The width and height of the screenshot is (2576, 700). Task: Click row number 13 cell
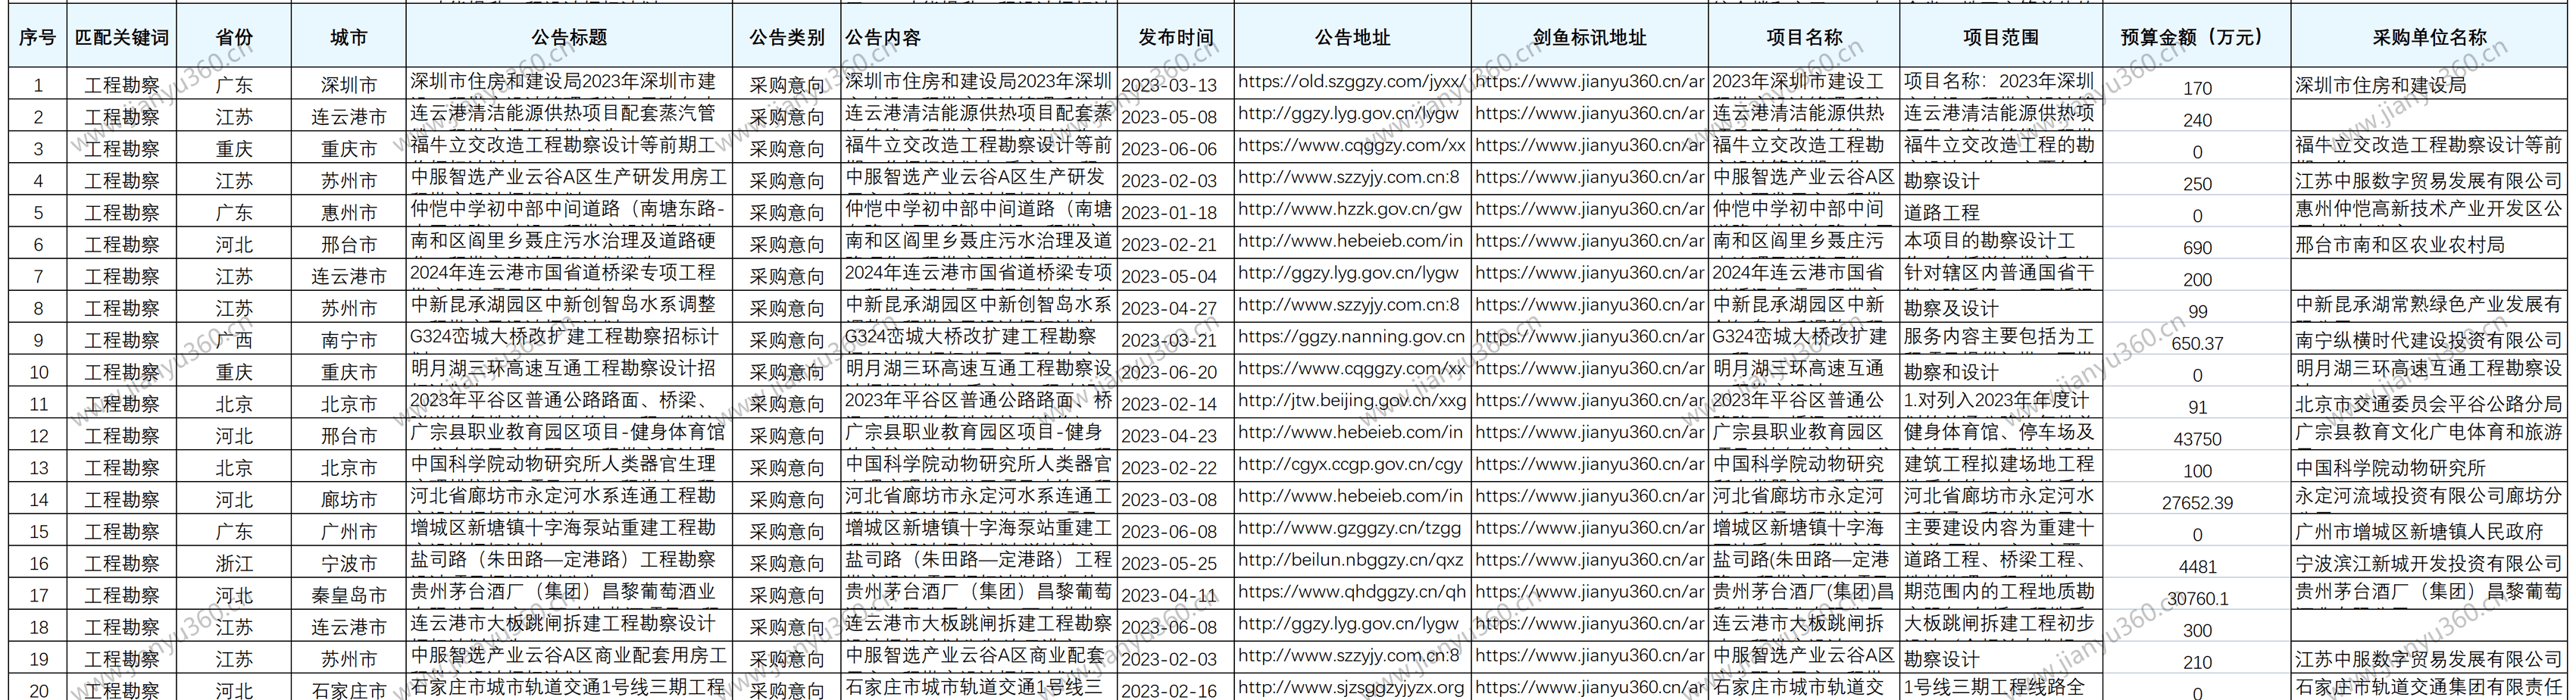(x=38, y=467)
